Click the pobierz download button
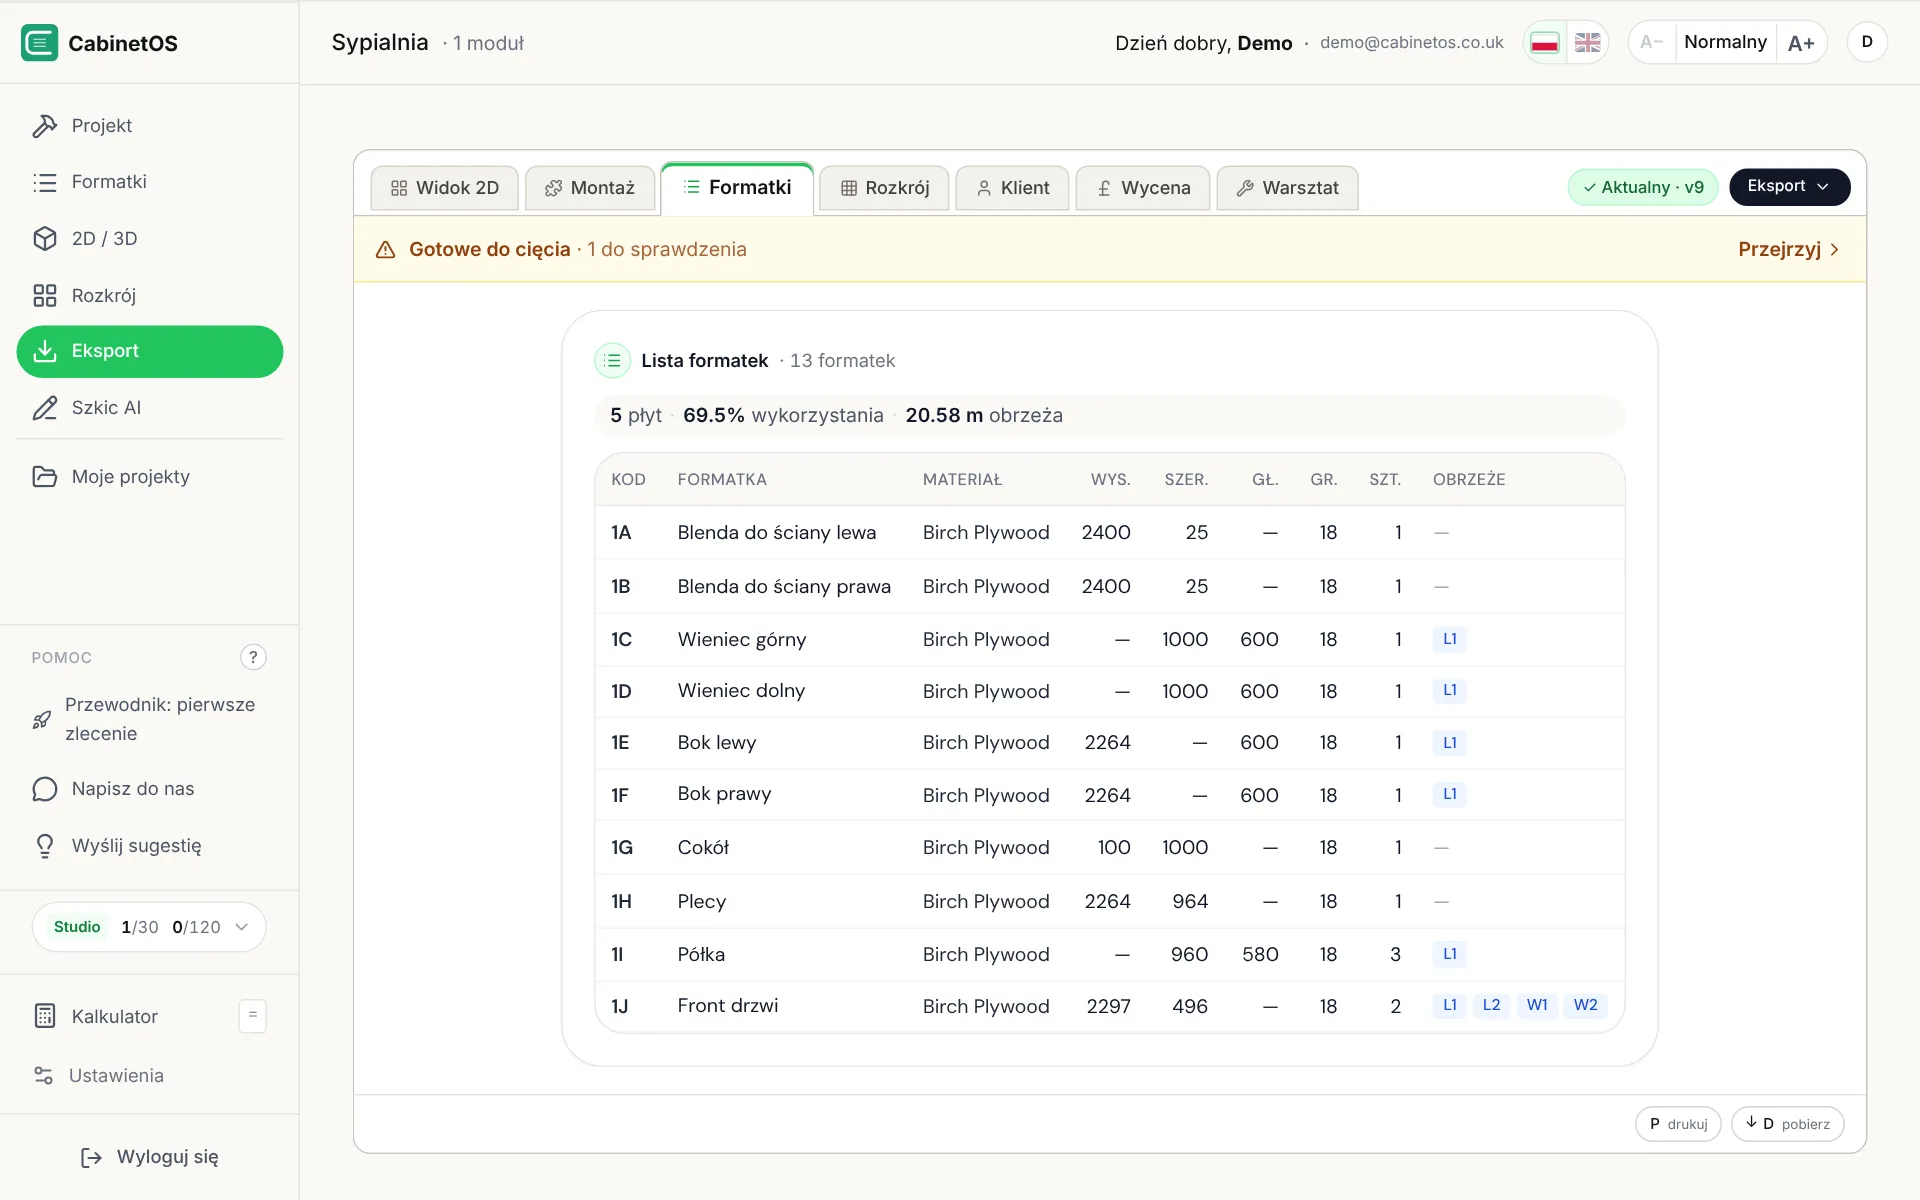This screenshot has height=1200, width=1920. point(1788,1124)
